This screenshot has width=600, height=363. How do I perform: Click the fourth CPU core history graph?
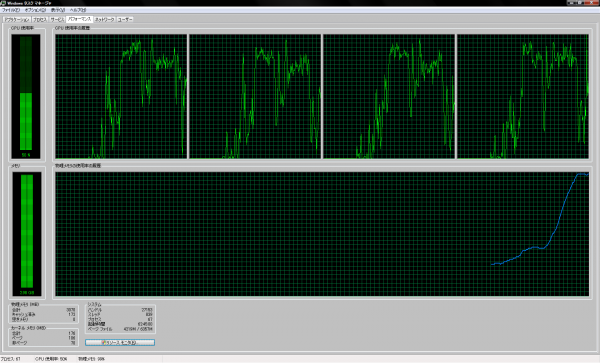523,96
